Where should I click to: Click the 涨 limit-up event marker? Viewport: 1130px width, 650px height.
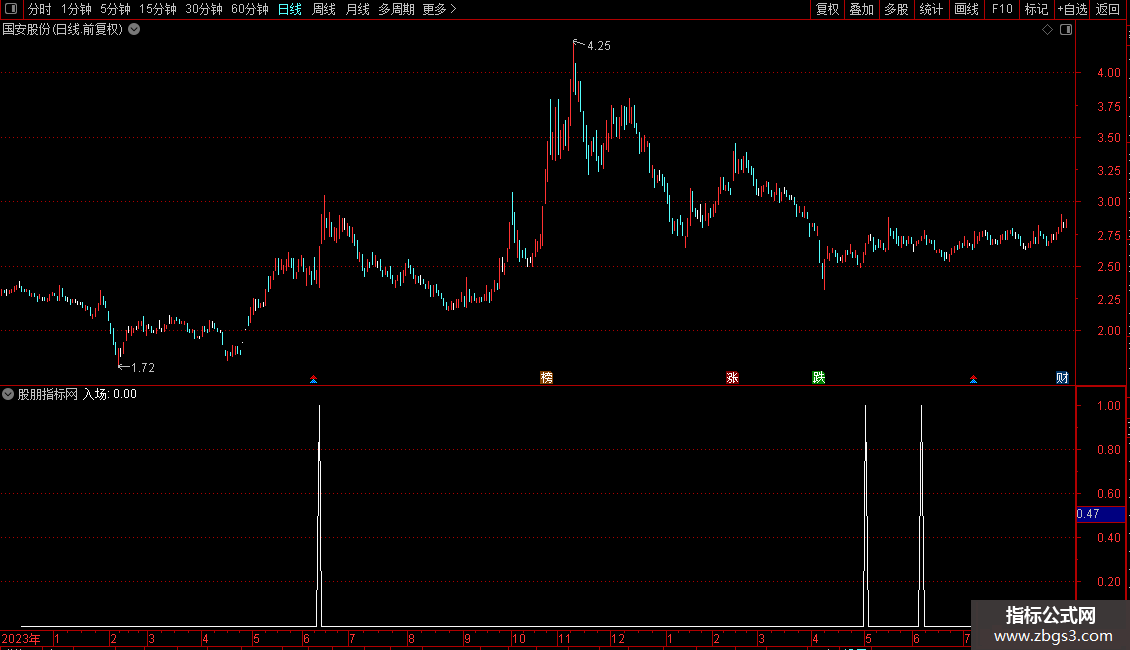point(732,378)
